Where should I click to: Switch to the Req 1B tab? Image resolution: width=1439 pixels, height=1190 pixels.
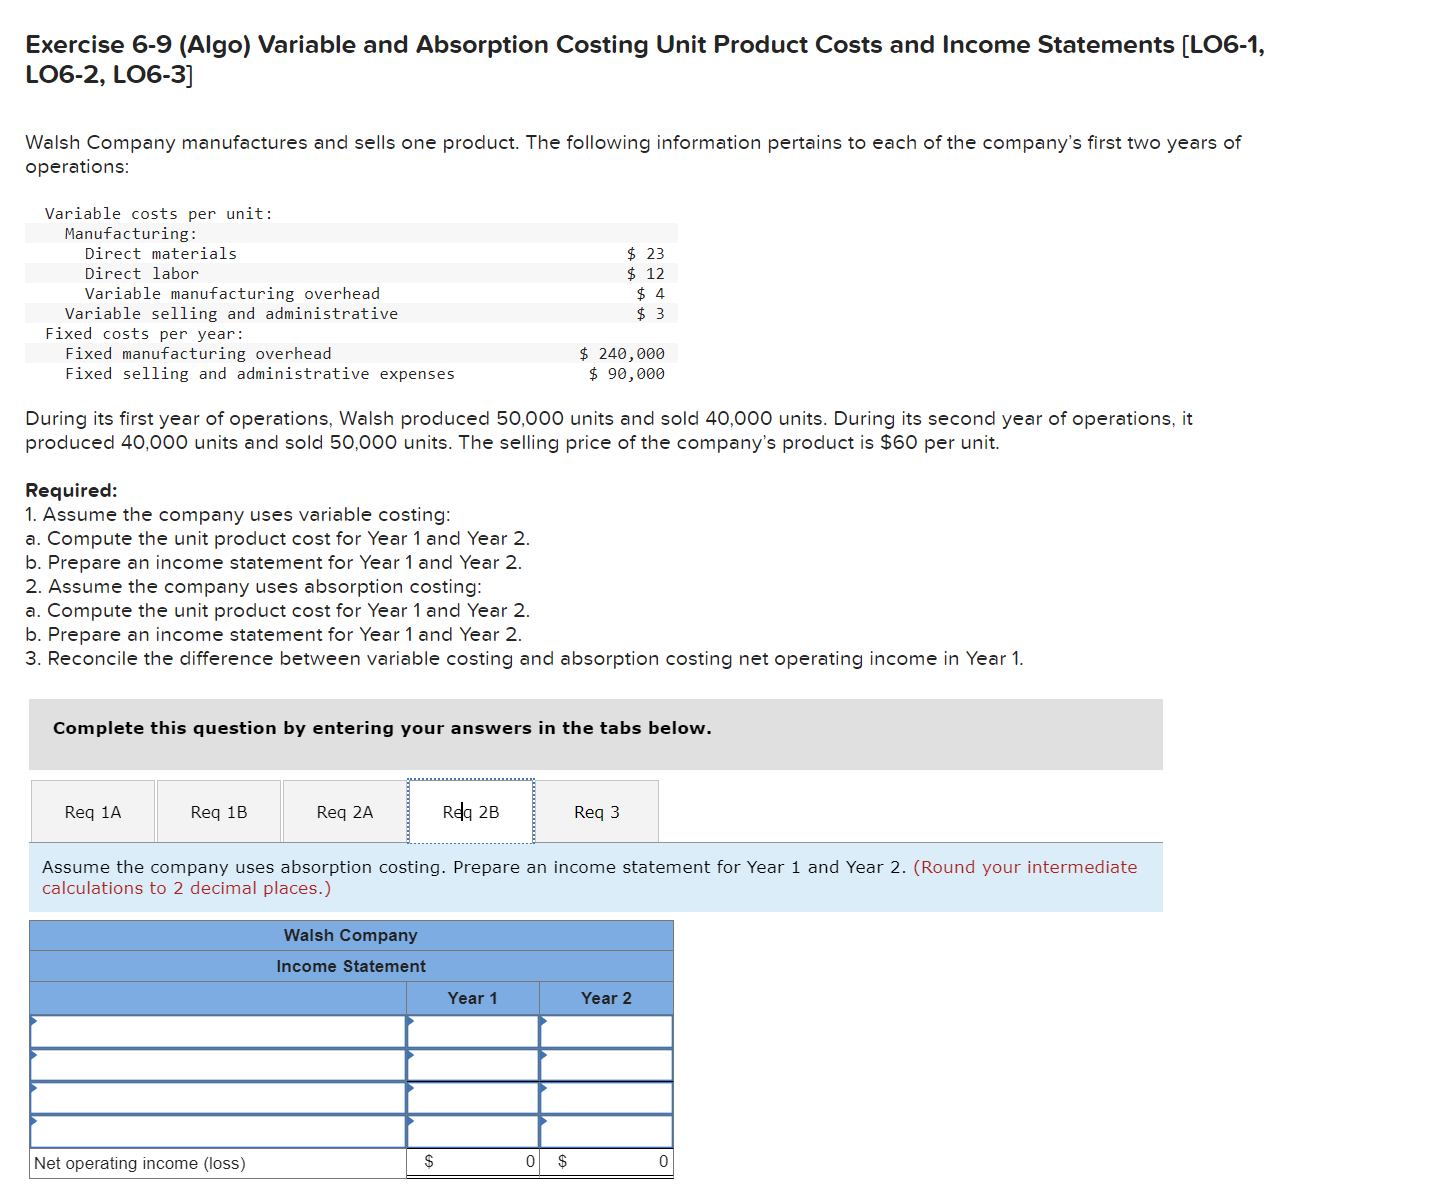[218, 811]
